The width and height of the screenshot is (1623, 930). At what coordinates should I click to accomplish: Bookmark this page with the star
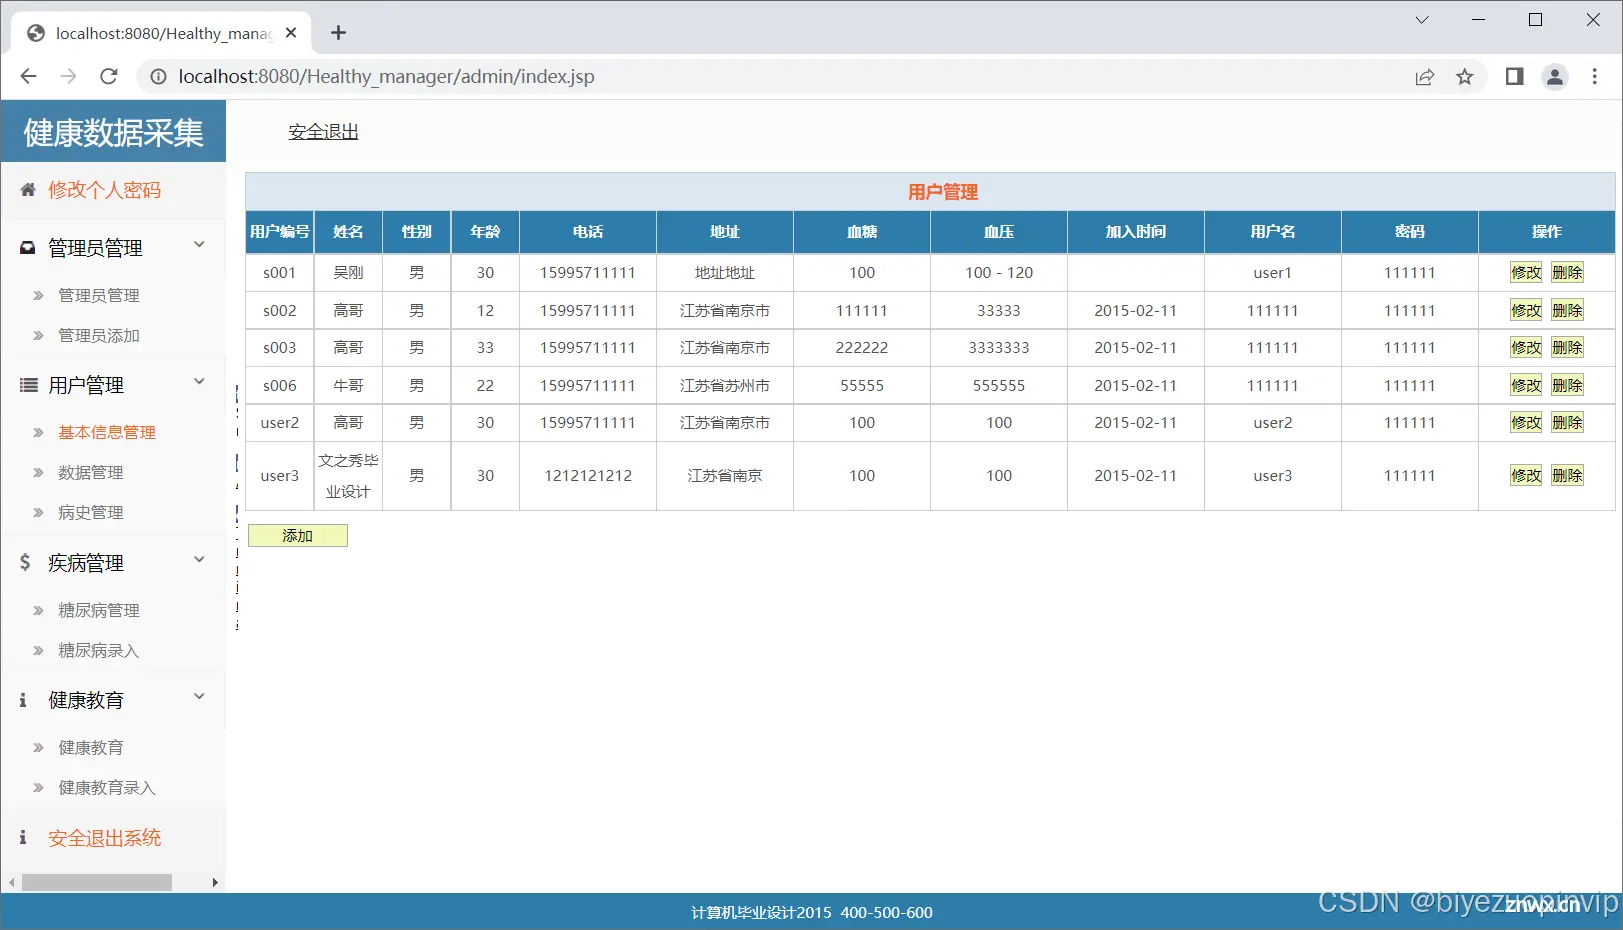[1465, 77]
